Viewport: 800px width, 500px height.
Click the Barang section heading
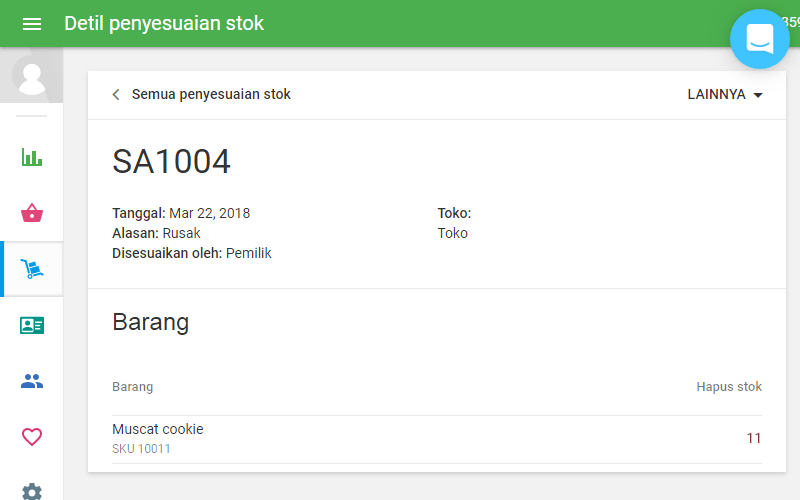click(151, 322)
